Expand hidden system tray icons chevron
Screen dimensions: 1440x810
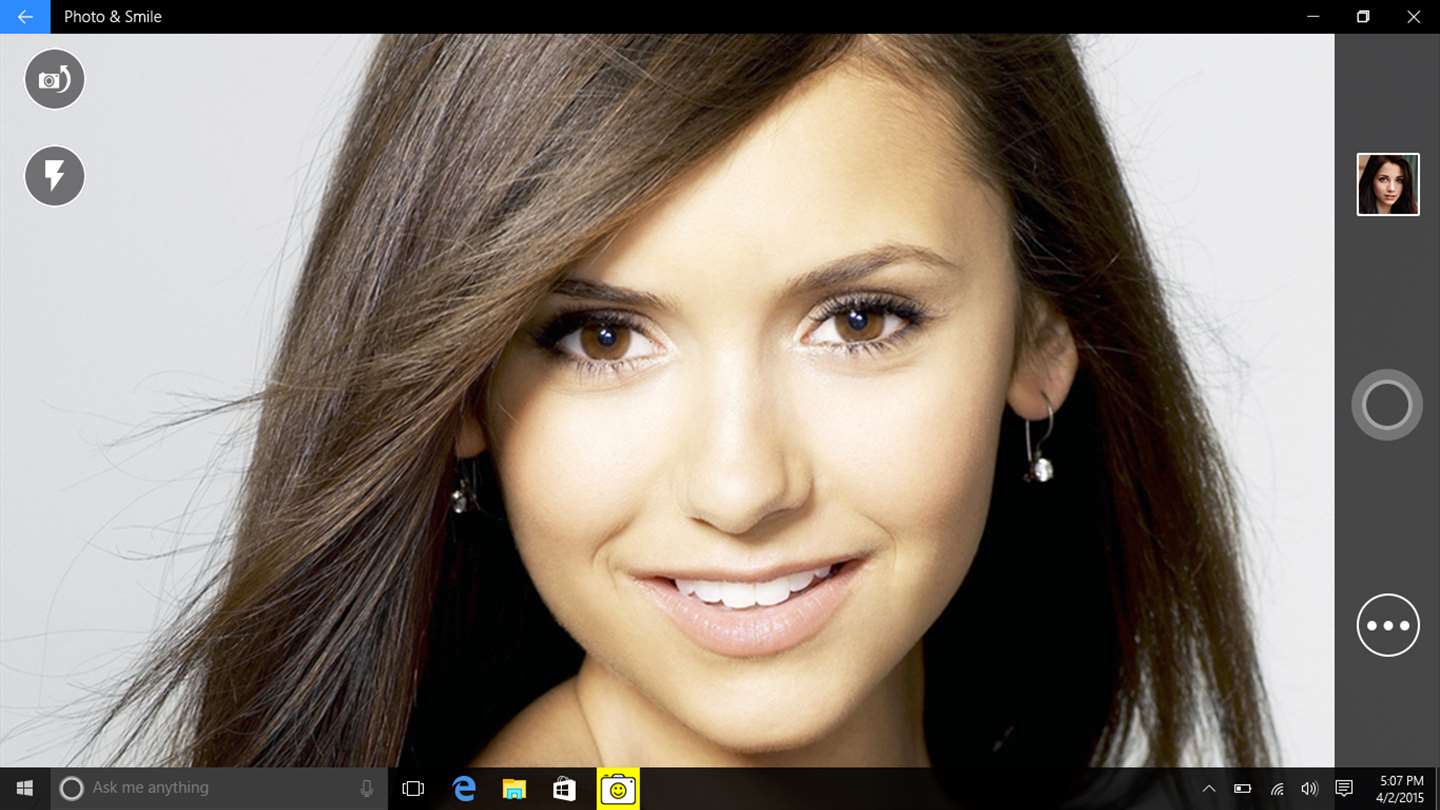pyautogui.click(x=1209, y=789)
